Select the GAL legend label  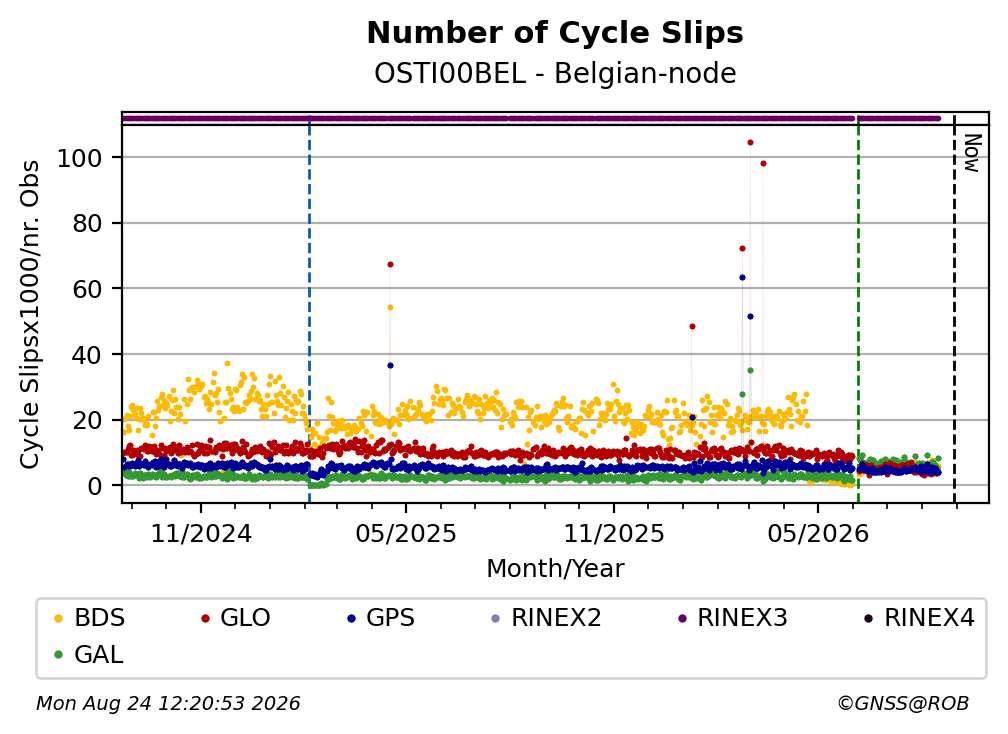[x=98, y=654]
